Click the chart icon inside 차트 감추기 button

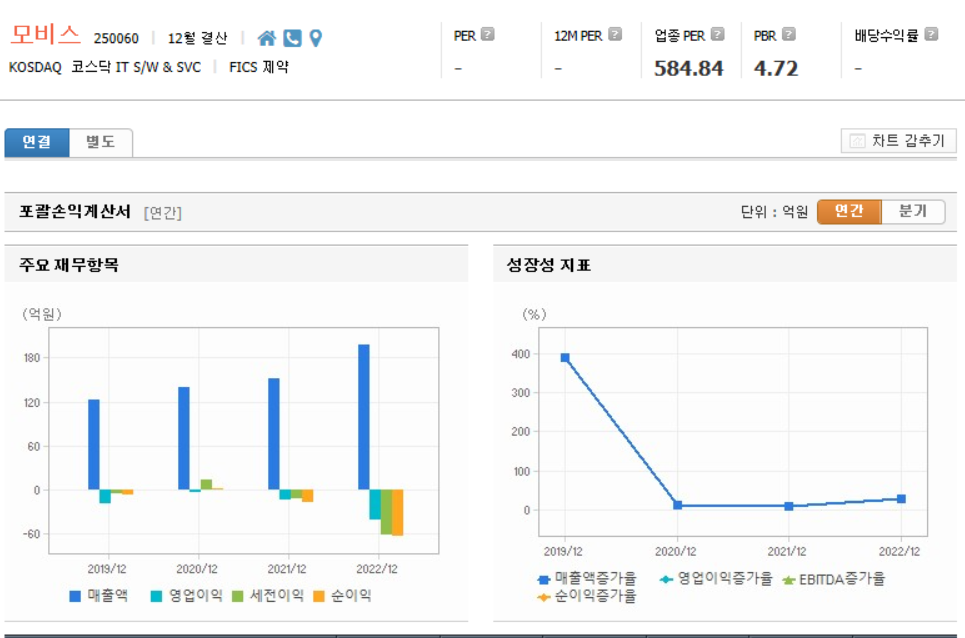(x=859, y=140)
